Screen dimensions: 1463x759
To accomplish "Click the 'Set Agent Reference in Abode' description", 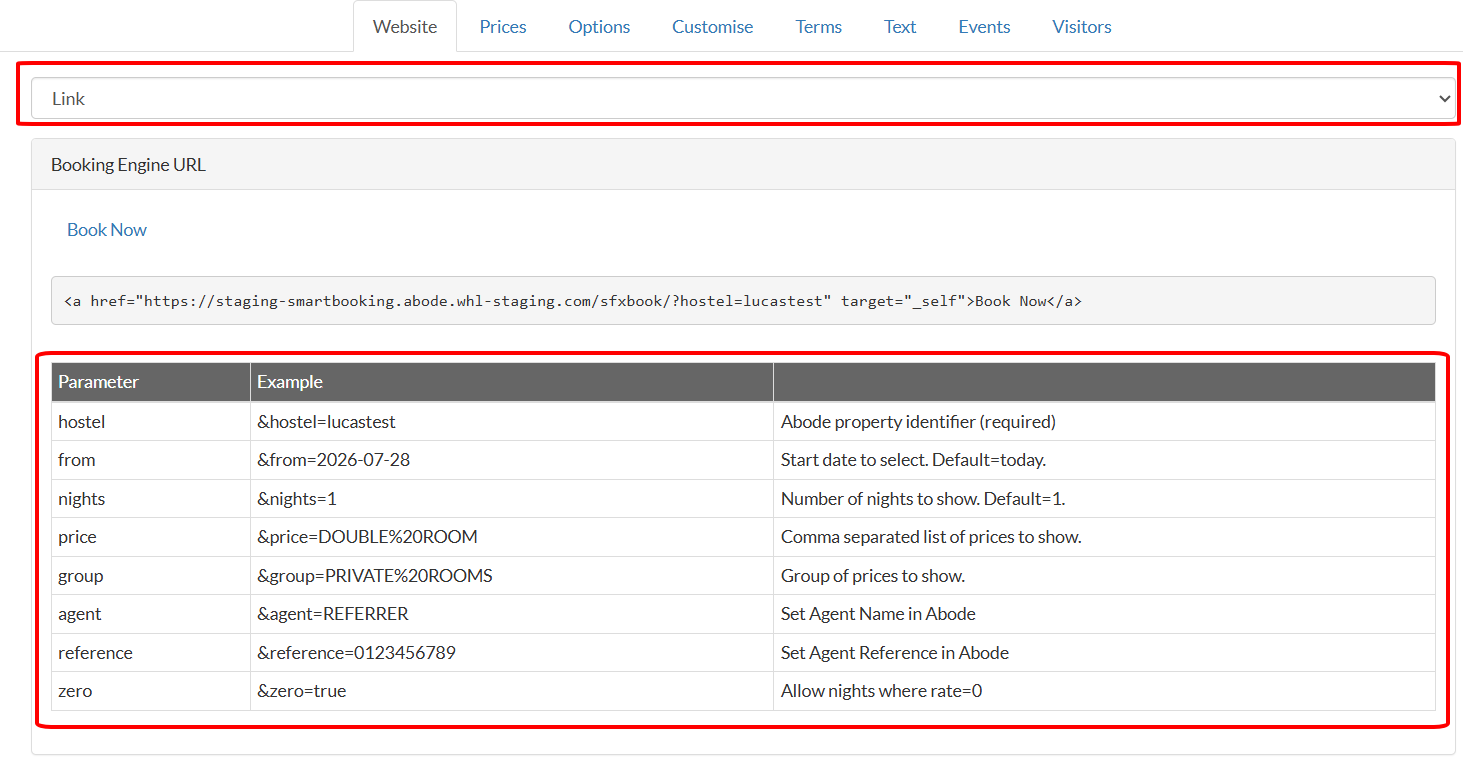I will pos(895,653).
